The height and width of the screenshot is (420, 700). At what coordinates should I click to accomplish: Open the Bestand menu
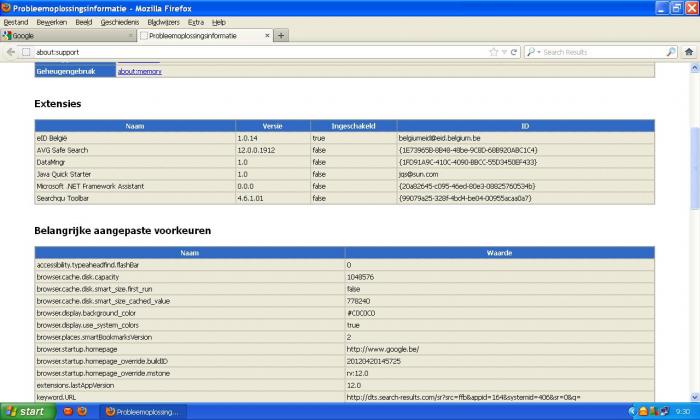pos(16,21)
